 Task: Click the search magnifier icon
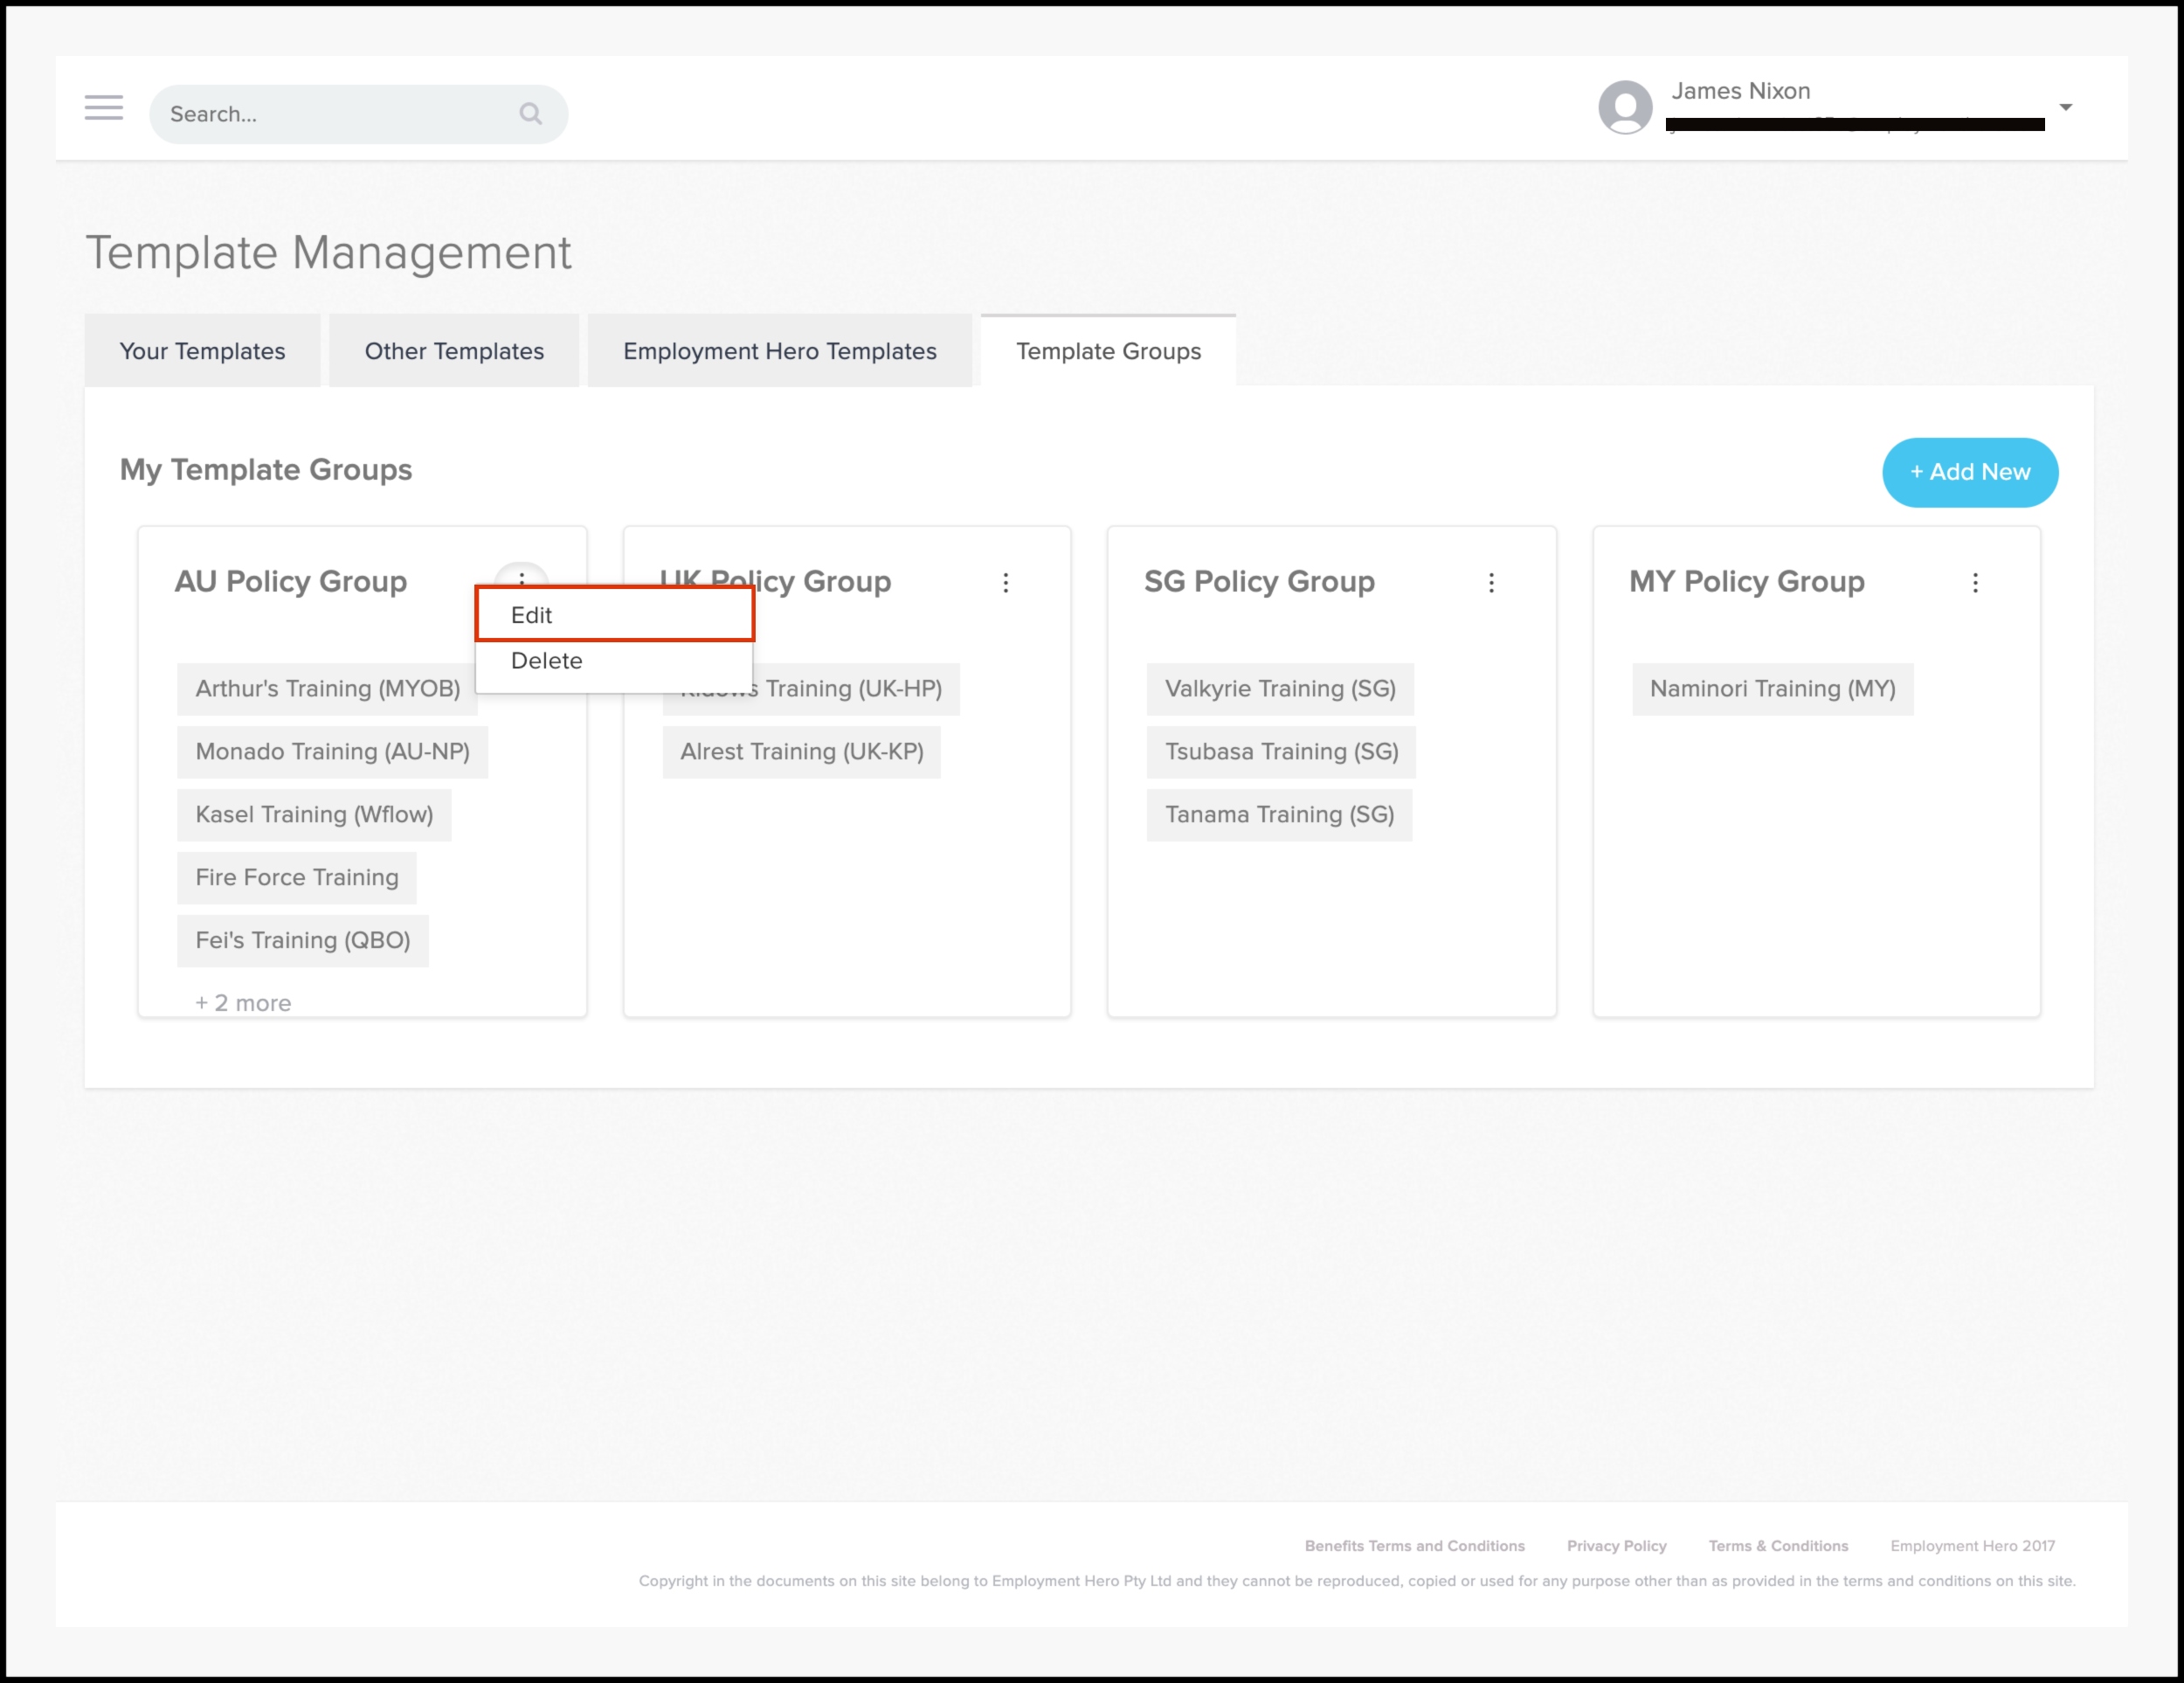(530, 114)
